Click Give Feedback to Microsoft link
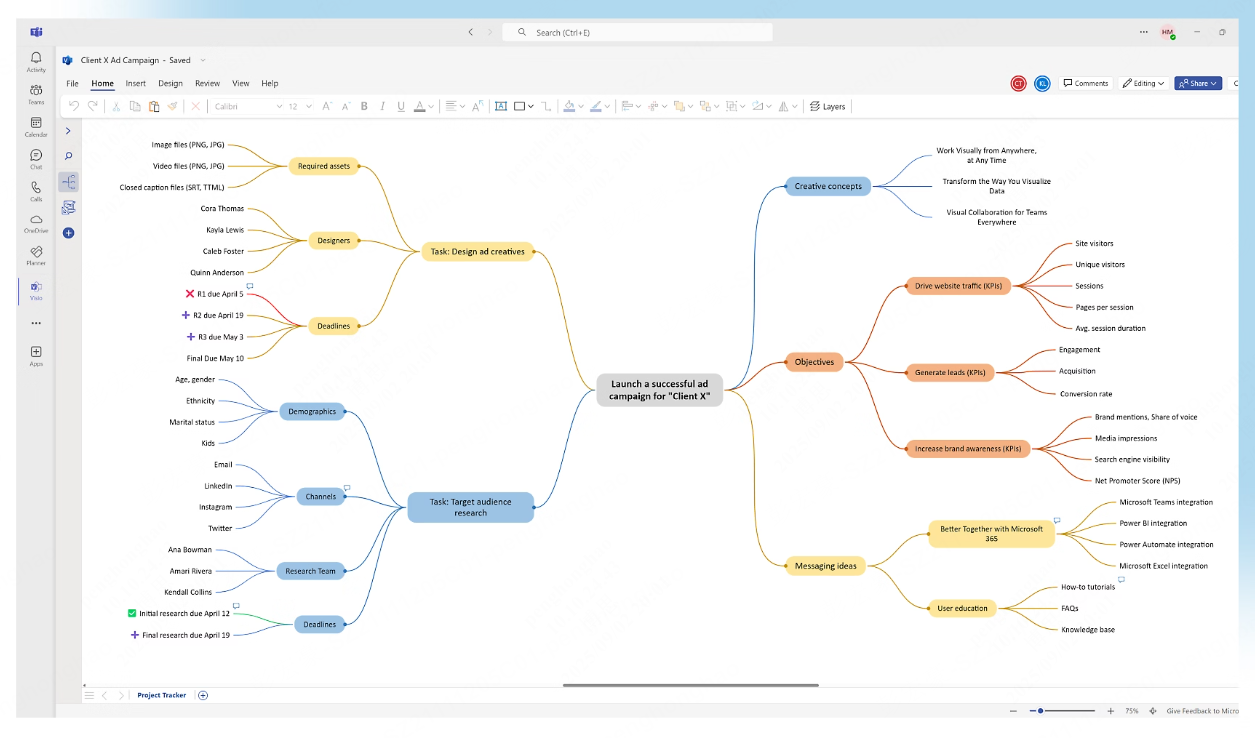This screenshot has width=1255, height=738. pos(1203,711)
